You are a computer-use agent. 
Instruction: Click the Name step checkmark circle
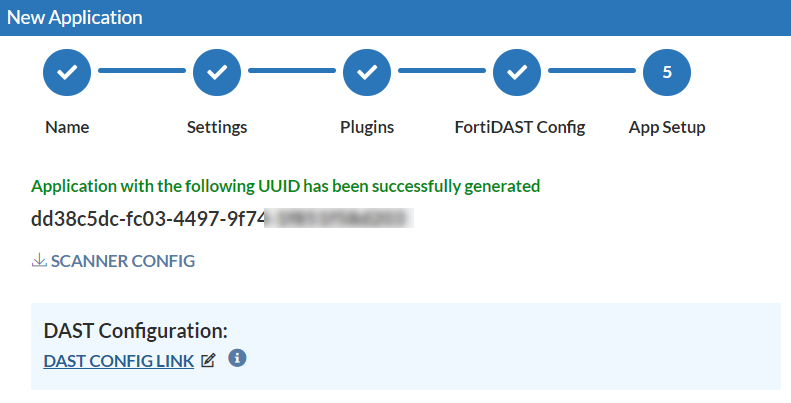(67, 73)
